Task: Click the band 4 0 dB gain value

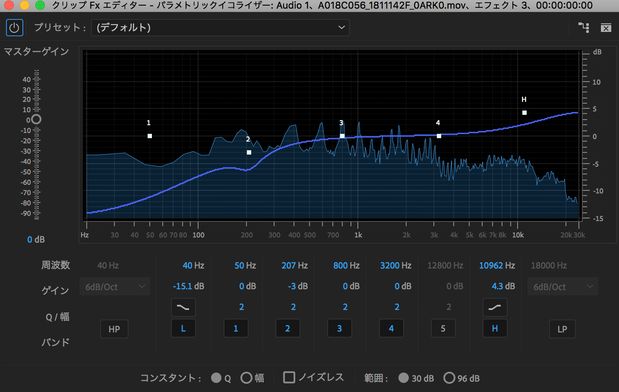Action: pyautogui.click(x=403, y=286)
